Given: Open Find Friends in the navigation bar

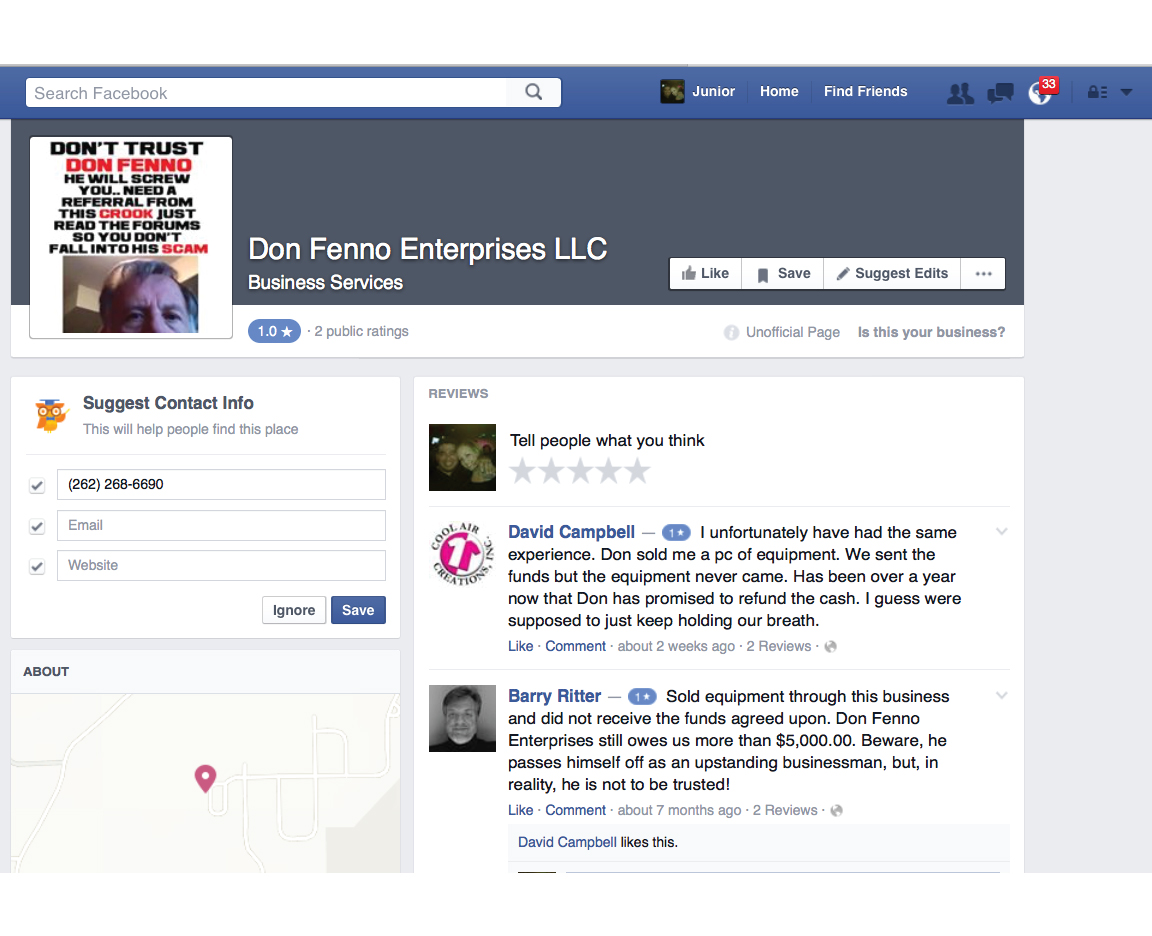Looking at the screenshot, I should 865,91.
